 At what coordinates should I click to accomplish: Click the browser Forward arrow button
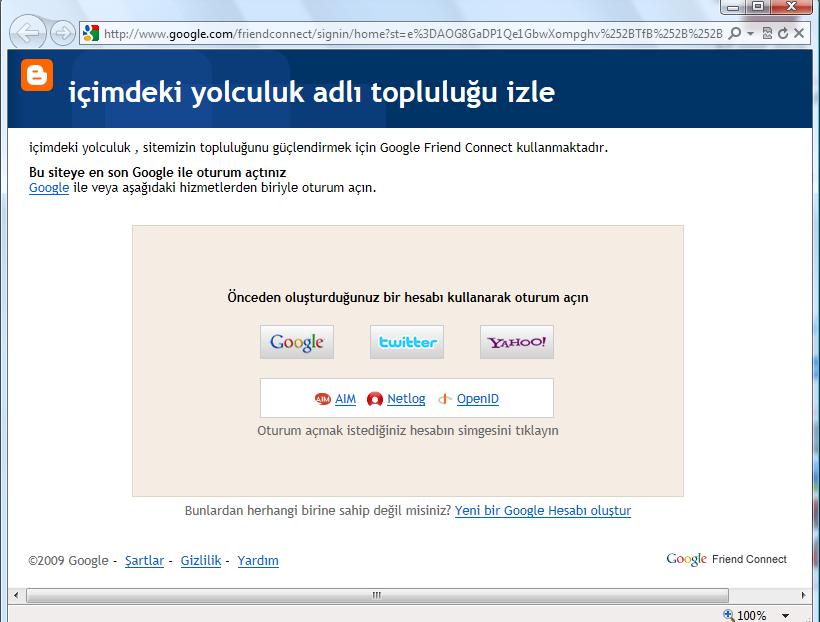[x=63, y=33]
